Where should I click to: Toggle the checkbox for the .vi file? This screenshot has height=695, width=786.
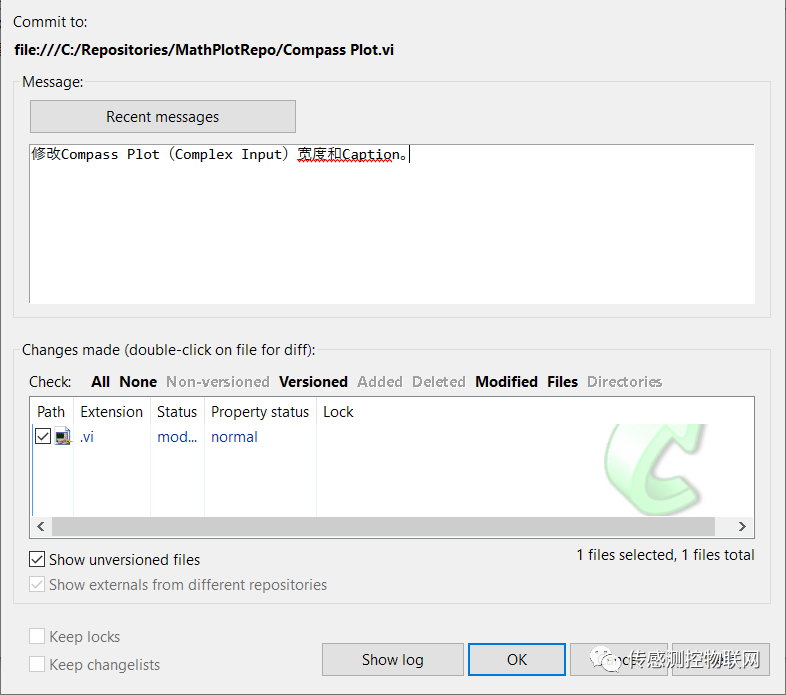[x=44, y=437]
